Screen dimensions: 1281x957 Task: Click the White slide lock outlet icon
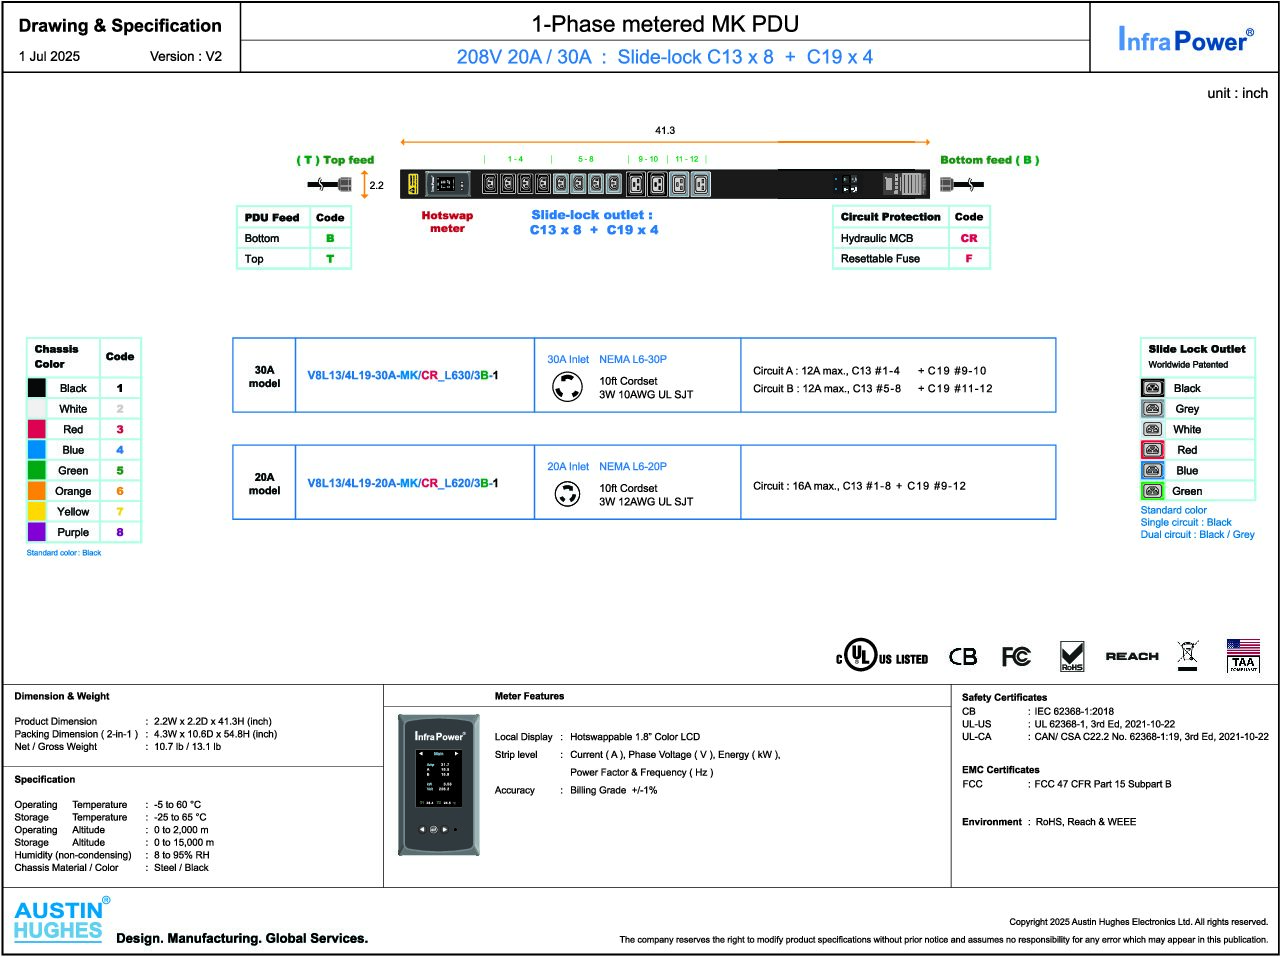1153,429
